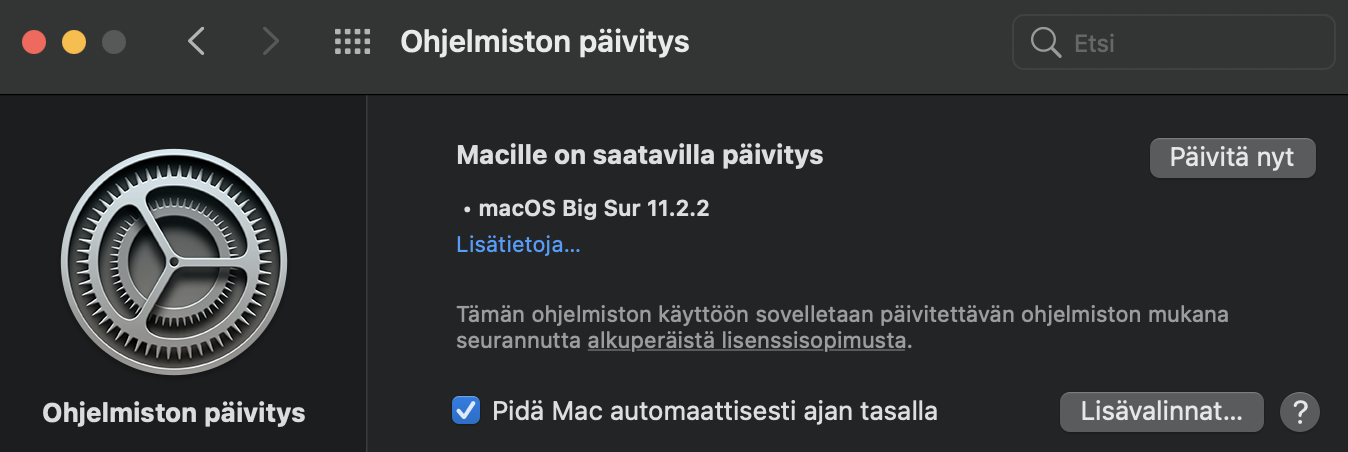Open the Lisävalinnat… advanced options
This screenshot has width=1348, height=452.
click(1162, 411)
